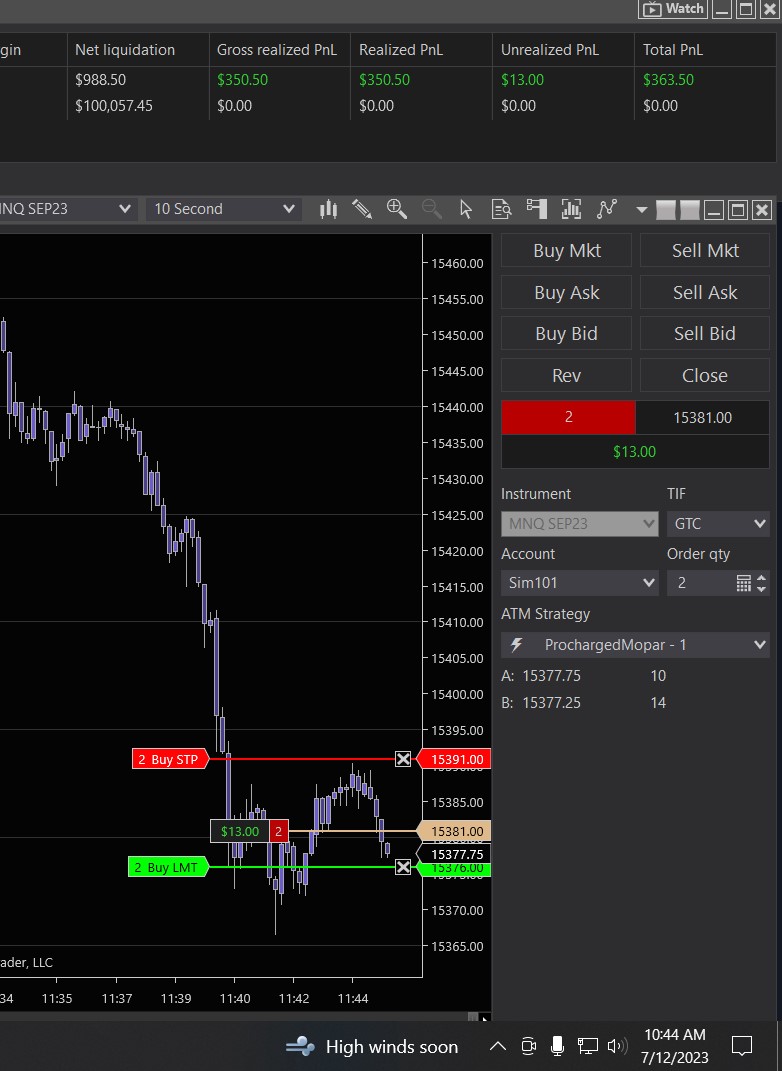The width and height of the screenshot is (782, 1071).
Task: Select the 2 Buy STP order flag
Action: coord(169,759)
